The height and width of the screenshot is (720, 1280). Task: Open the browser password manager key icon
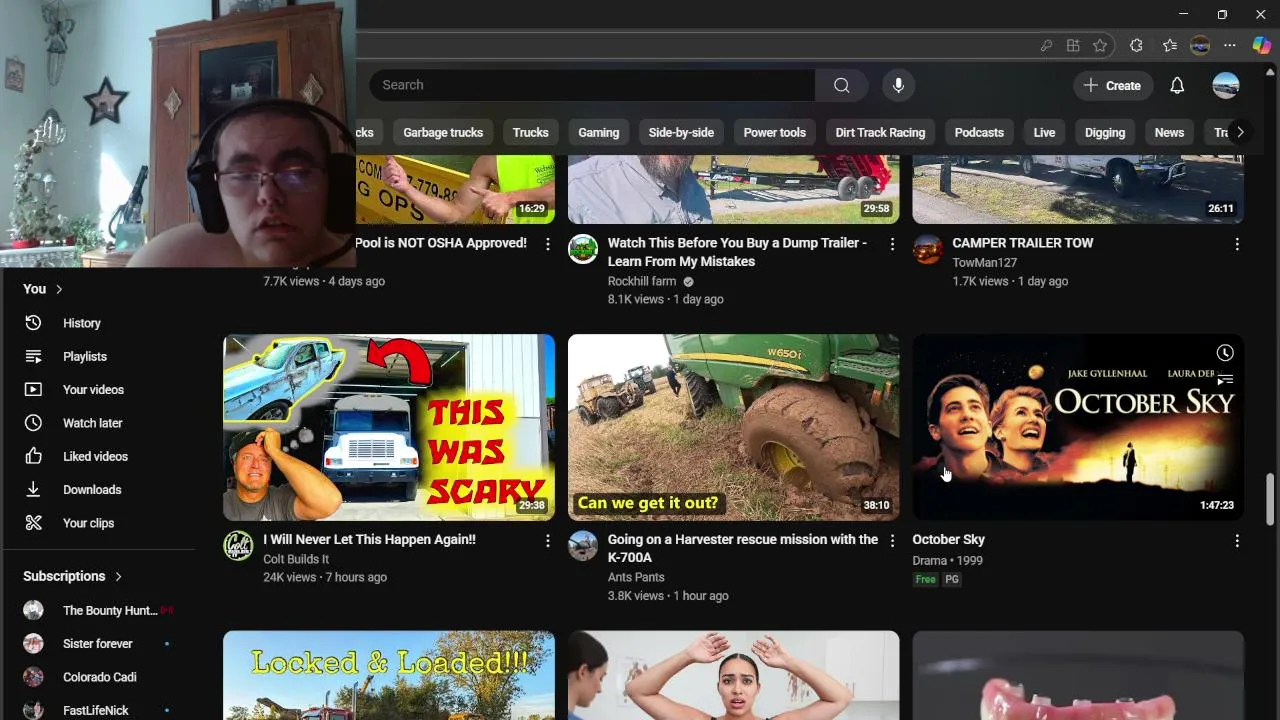click(x=1046, y=45)
